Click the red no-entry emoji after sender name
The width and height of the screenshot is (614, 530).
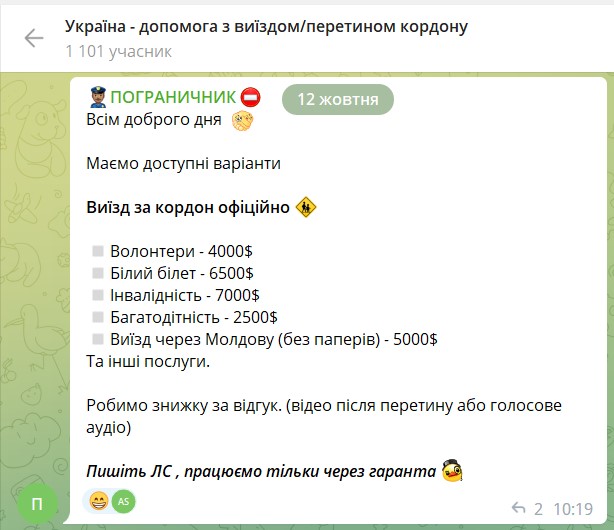pyautogui.click(x=251, y=97)
